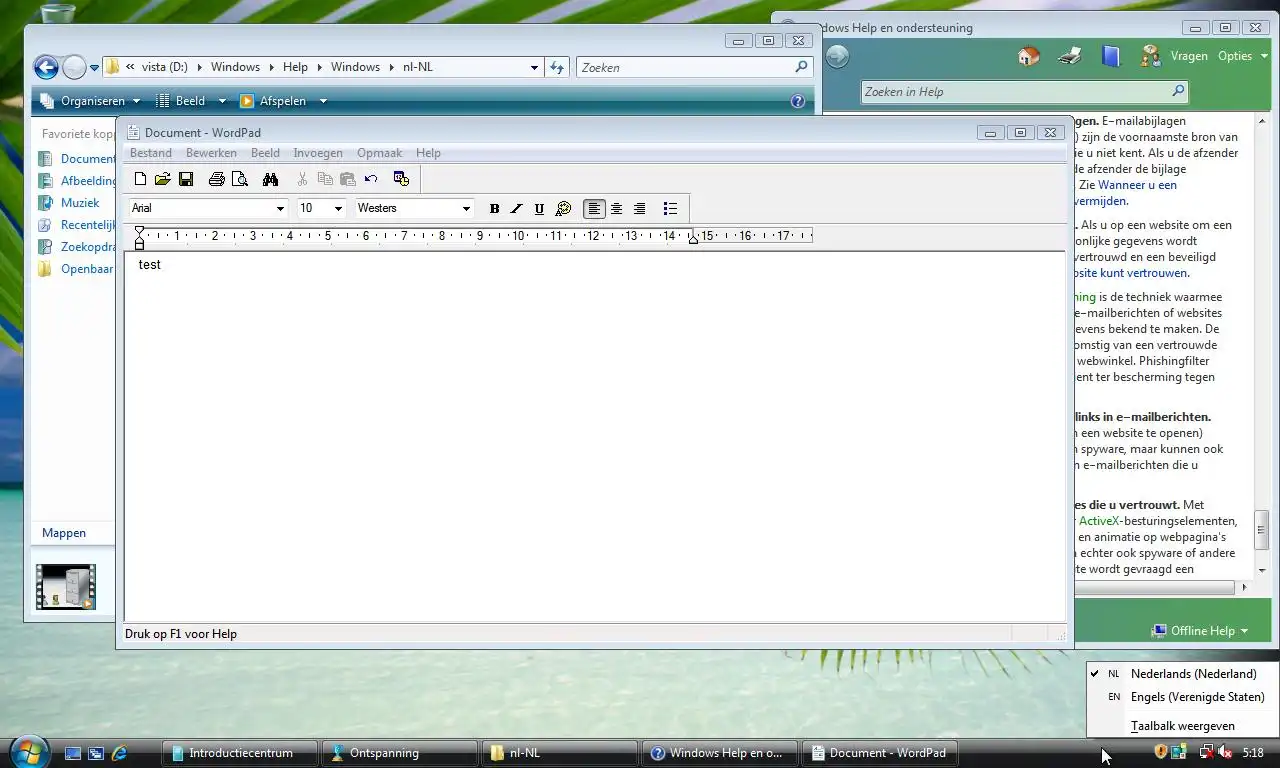This screenshot has width=1280, height=768.
Task: Open the Opmaak menu
Action: 379,153
